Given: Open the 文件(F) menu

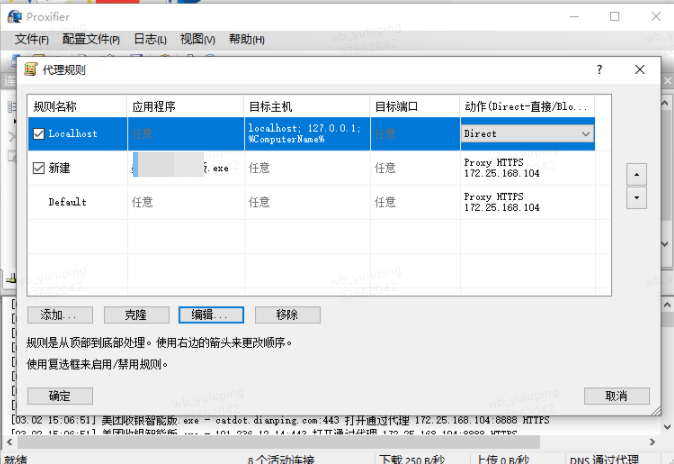Looking at the screenshot, I should coord(31,40).
